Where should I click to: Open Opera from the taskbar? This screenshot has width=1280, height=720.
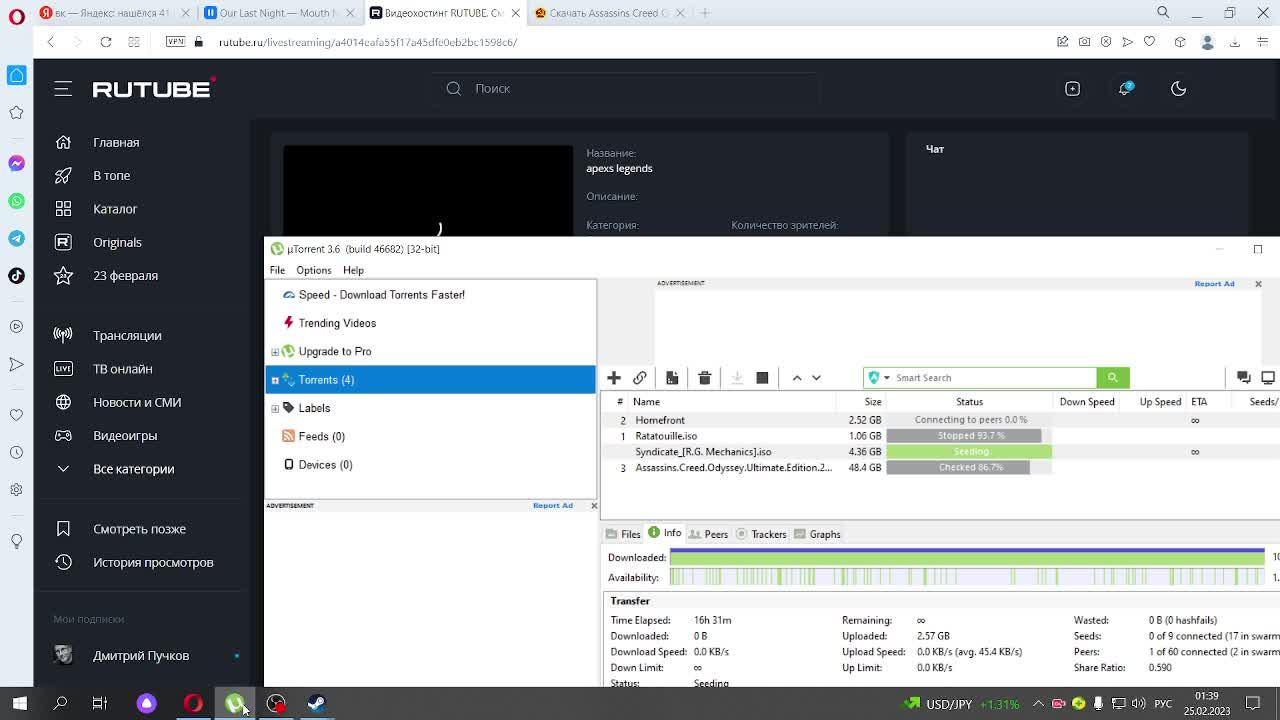coord(193,703)
